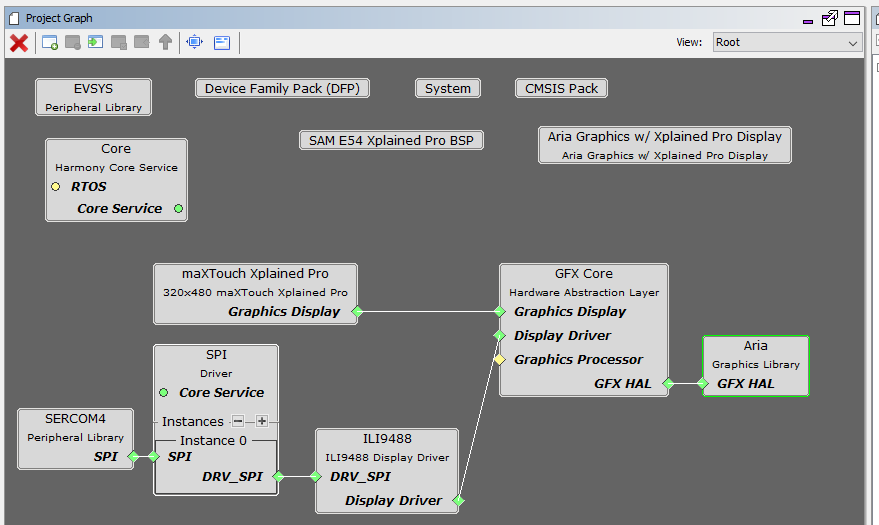Click the gray up arrow toolbar icon

165,42
